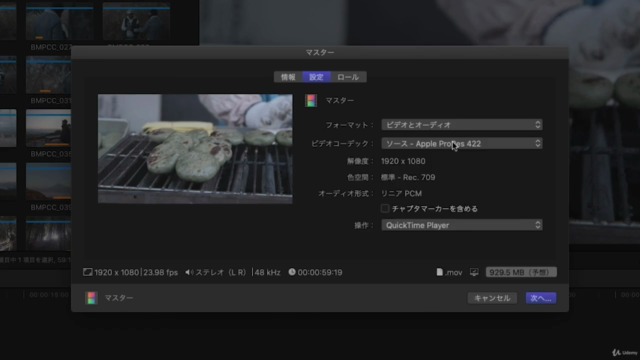Click the 標準 - Rec. 709 value
The image size is (640, 360).
click(408, 178)
